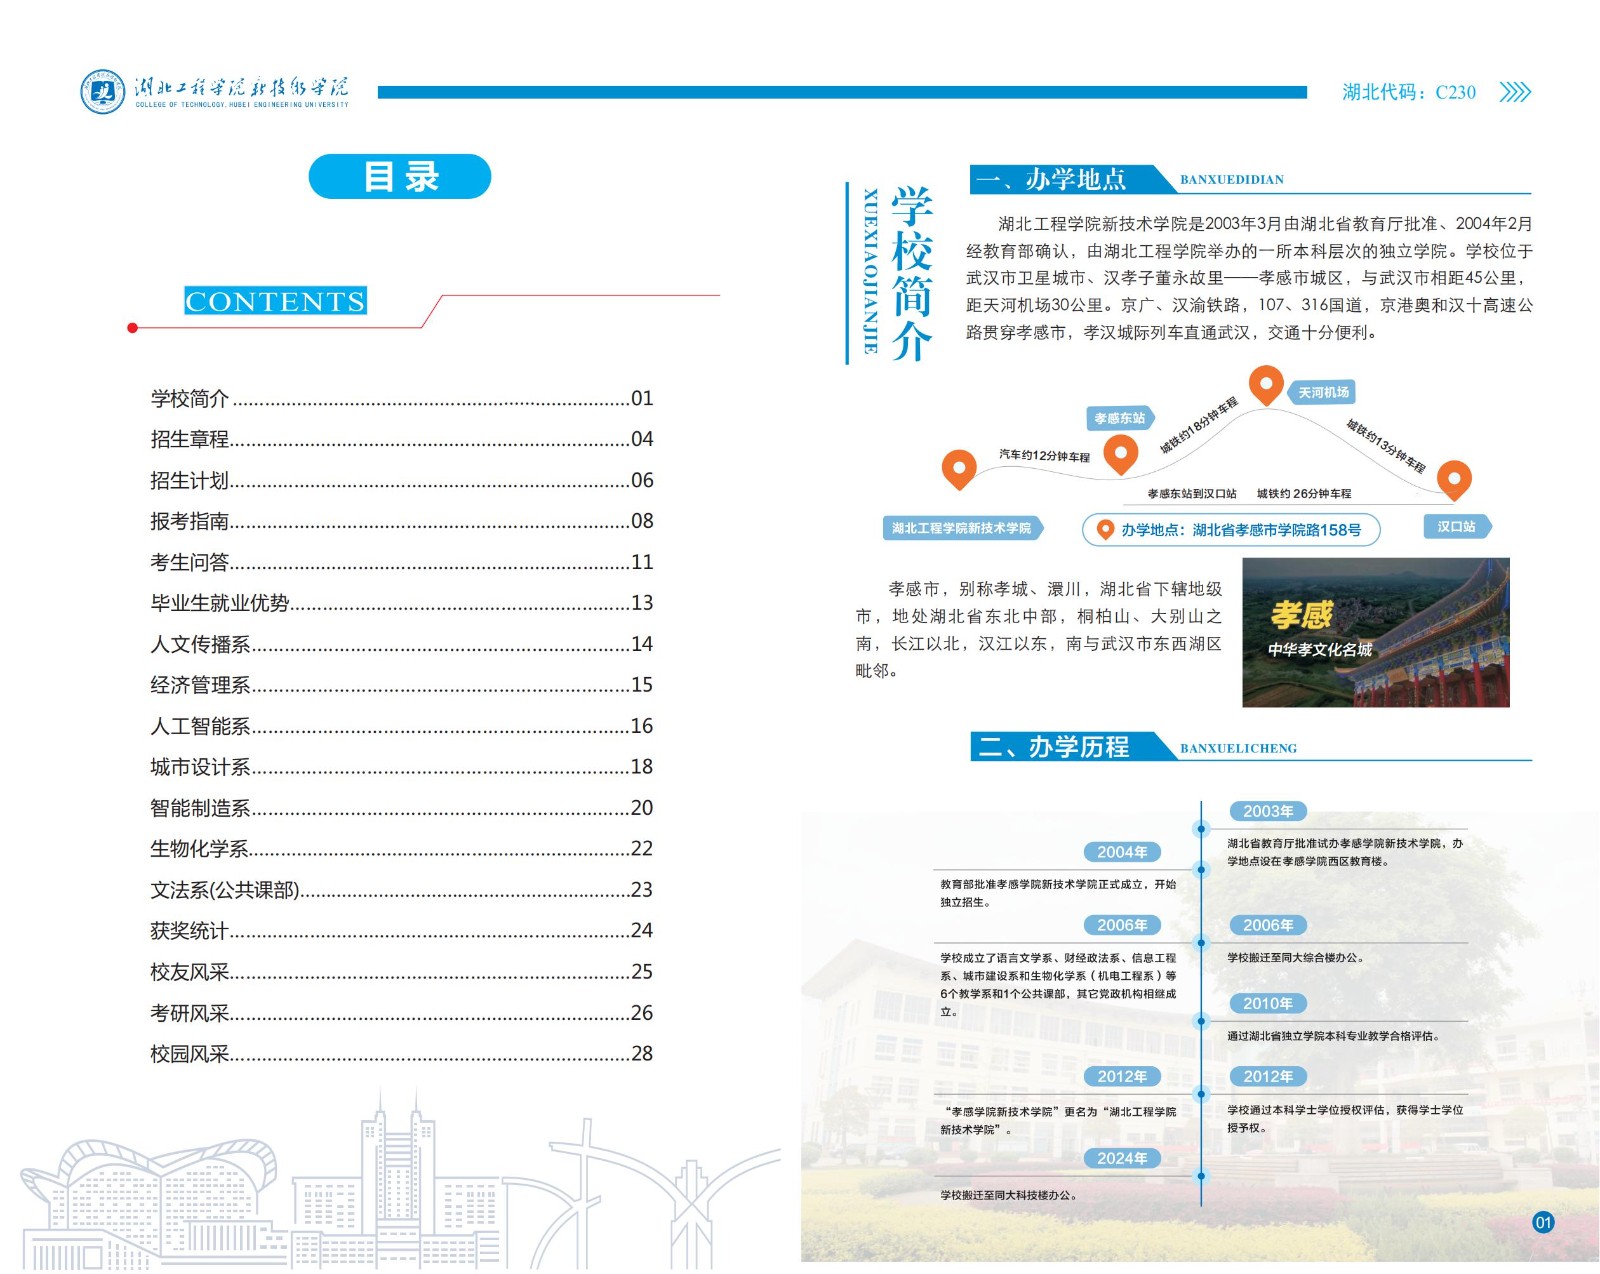
Task: Select 文法系(公共课部) in the contents list
Action: pos(401,890)
